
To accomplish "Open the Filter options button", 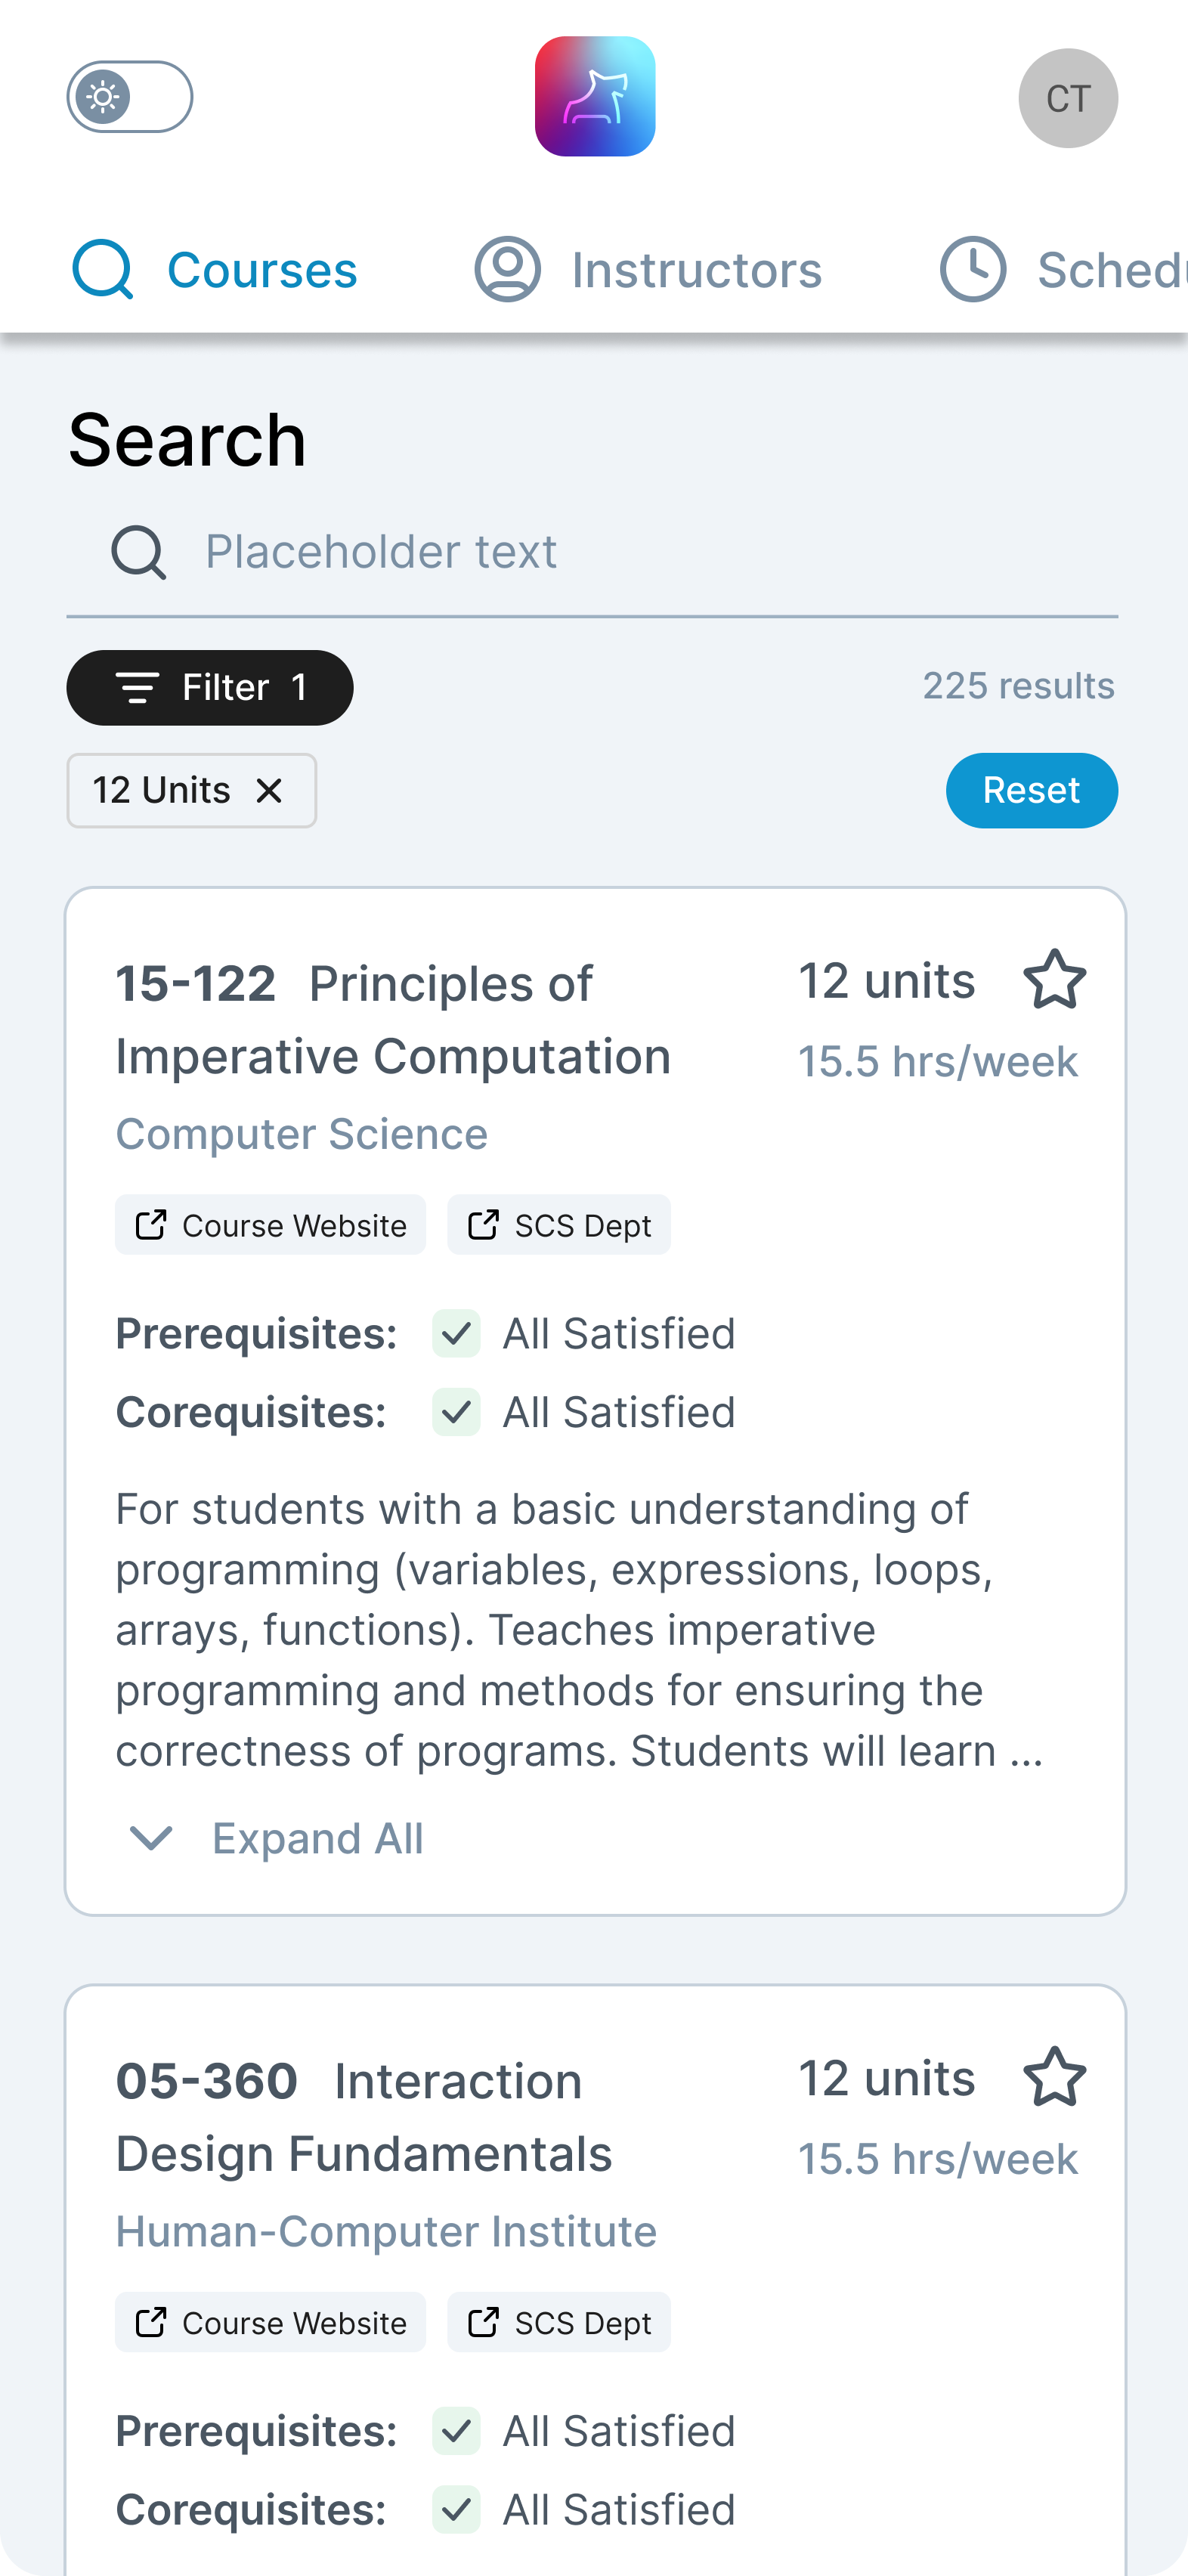I will tap(210, 688).
